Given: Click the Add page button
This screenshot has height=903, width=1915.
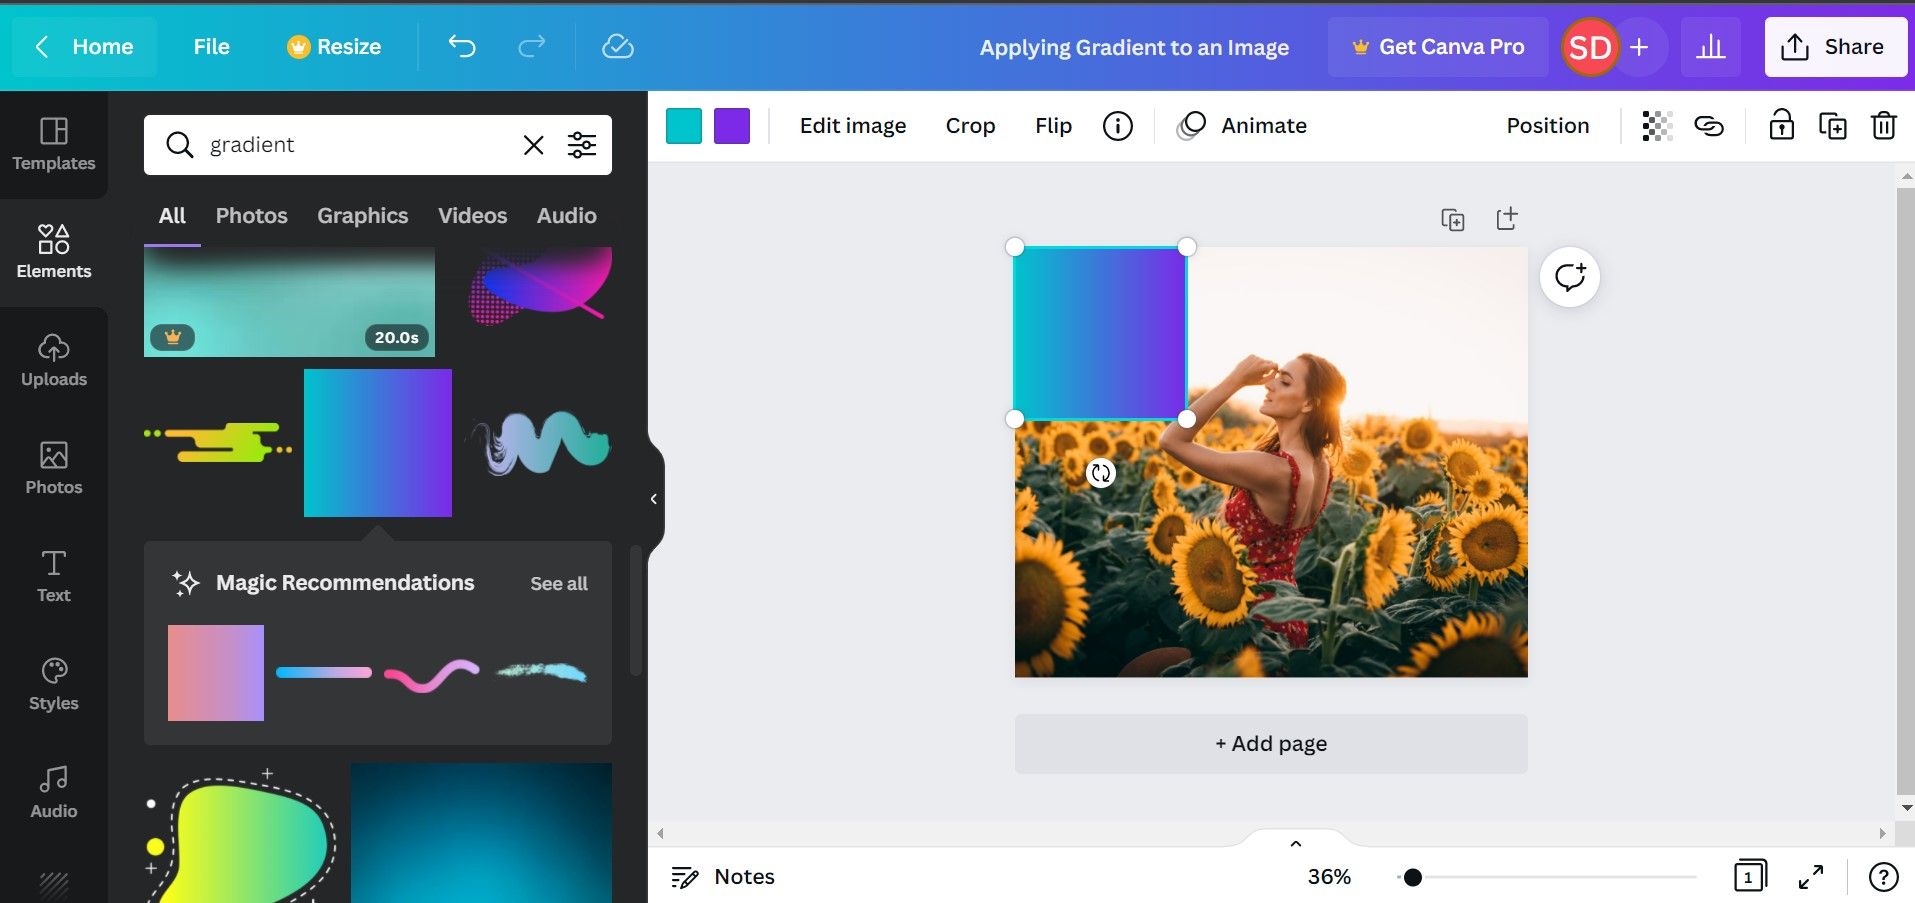Looking at the screenshot, I should pyautogui.click(x=1271, y=744).
